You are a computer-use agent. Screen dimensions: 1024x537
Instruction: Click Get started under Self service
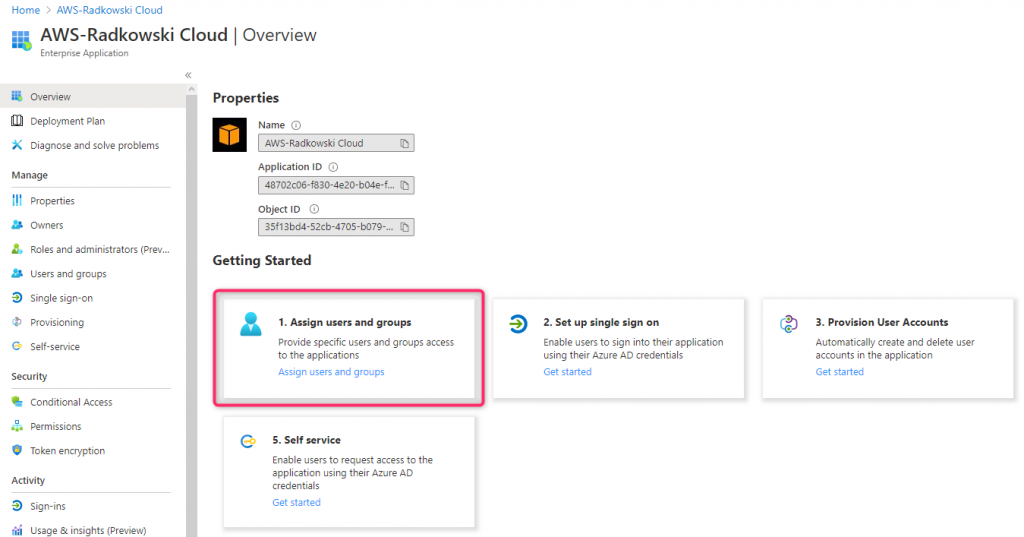tap(296, 502)
